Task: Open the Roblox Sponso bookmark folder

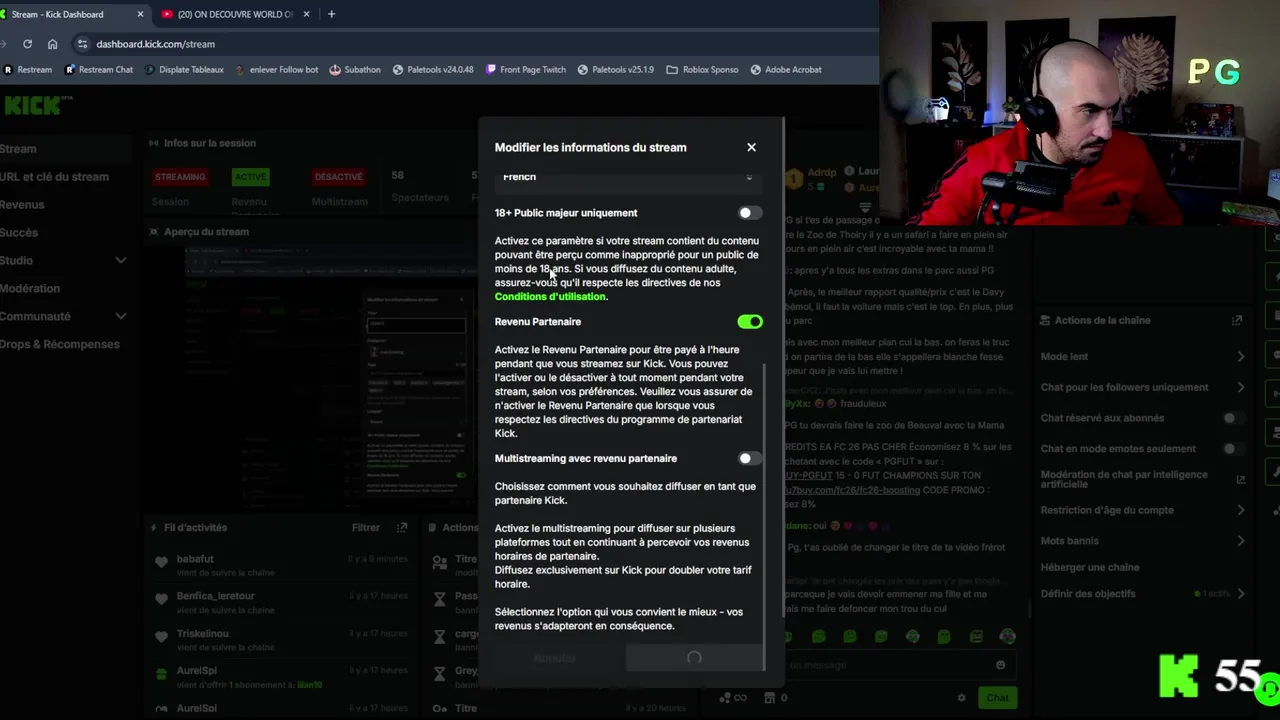Action: pyautogui.click(x=702, y=70)
